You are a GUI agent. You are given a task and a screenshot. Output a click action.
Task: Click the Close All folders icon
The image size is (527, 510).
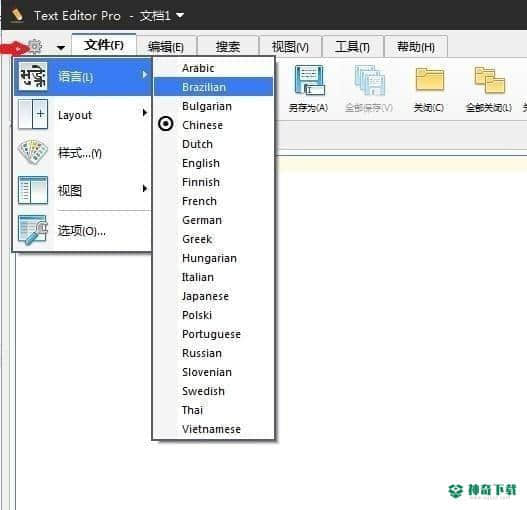pyautogui.click(x=489, y=80)
